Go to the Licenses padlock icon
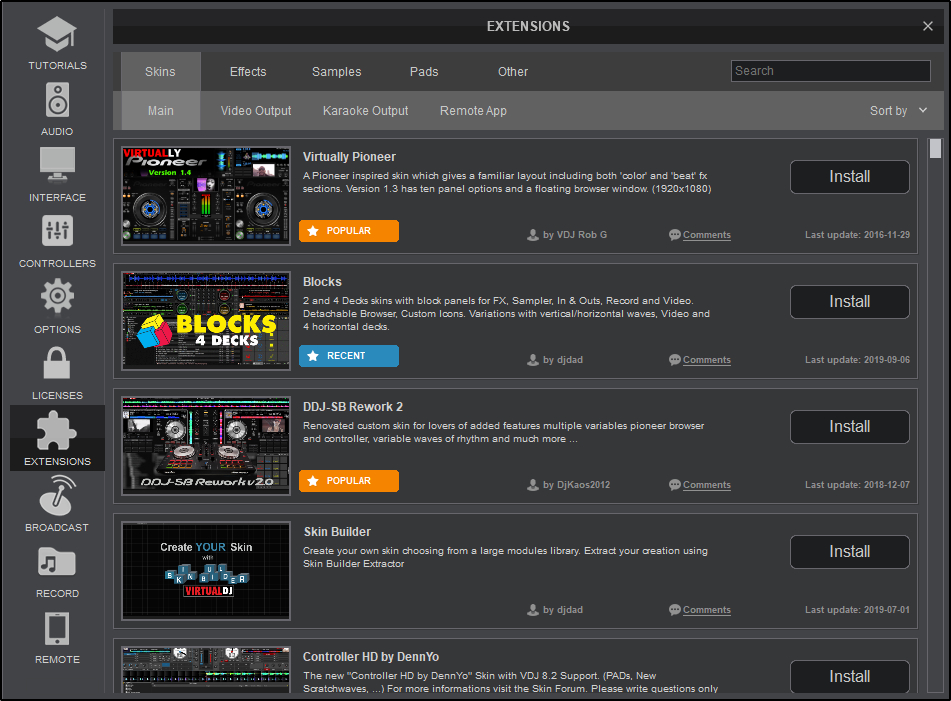The image size is (951, 701). pos(57,364)
